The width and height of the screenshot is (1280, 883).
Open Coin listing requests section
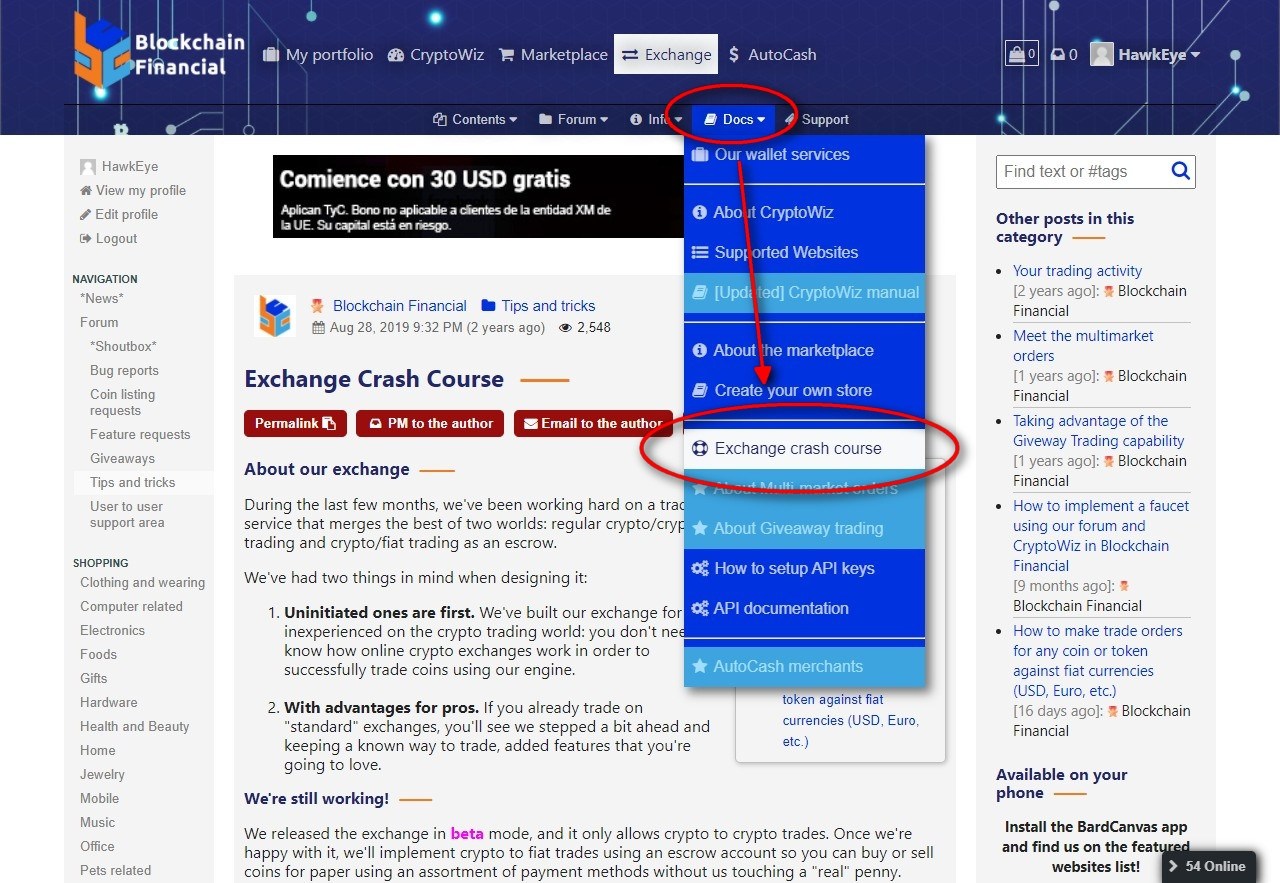(122, 402)
